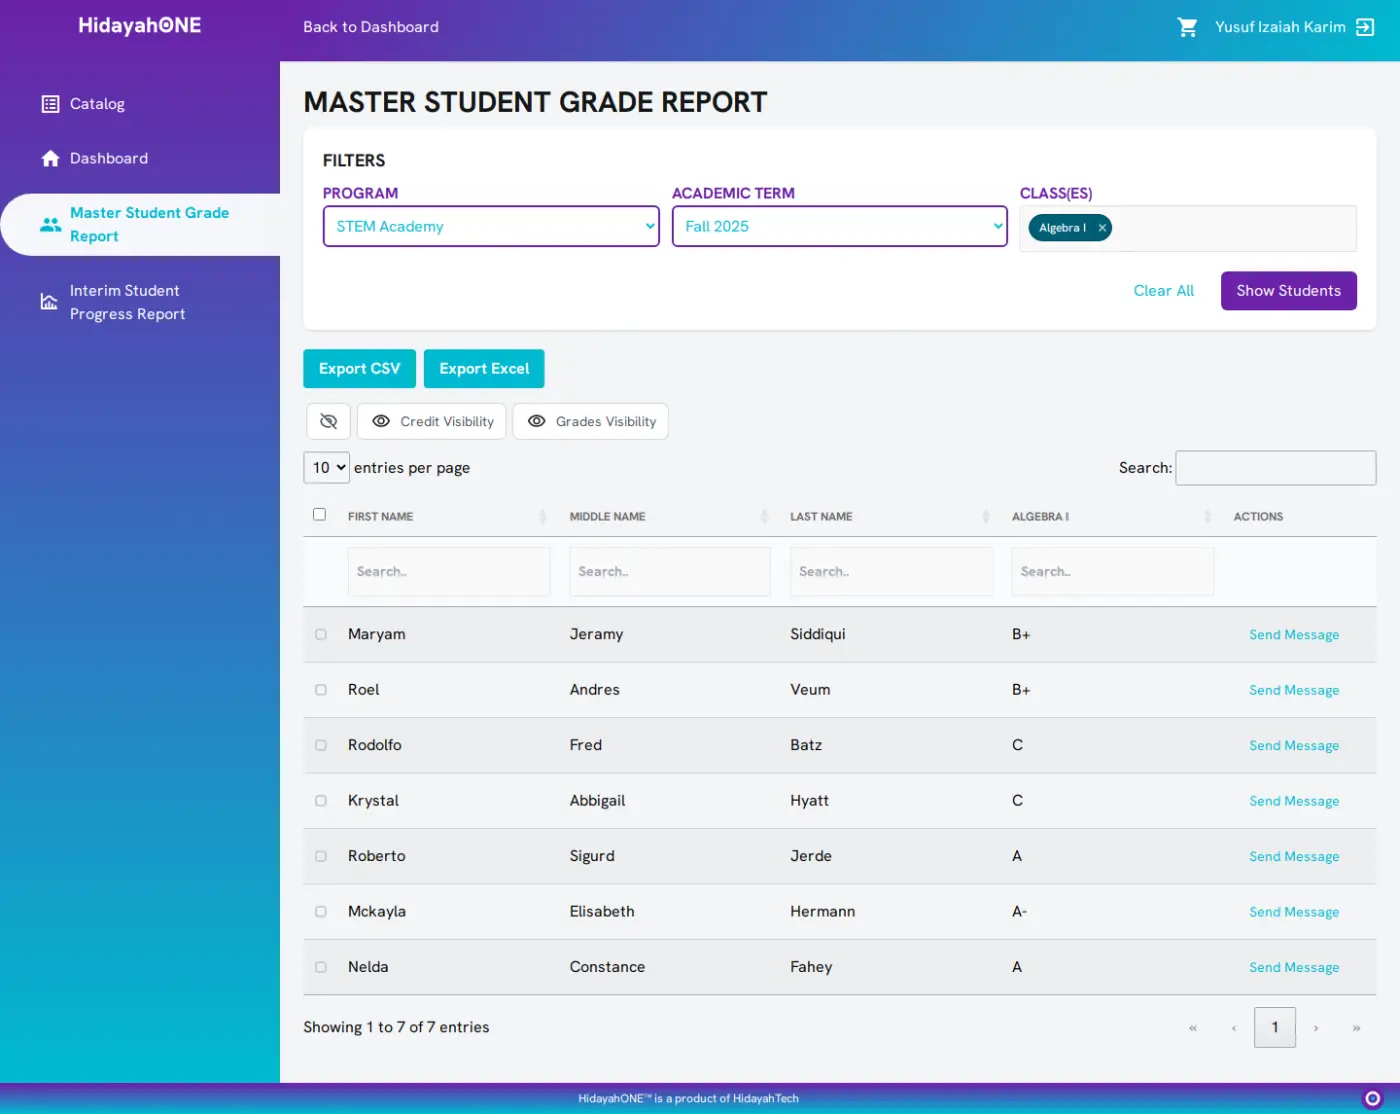Send Message to Roberto Jerde
The height and width of the screenshot is (1114, 1400).
click(x=1294, y=857)
